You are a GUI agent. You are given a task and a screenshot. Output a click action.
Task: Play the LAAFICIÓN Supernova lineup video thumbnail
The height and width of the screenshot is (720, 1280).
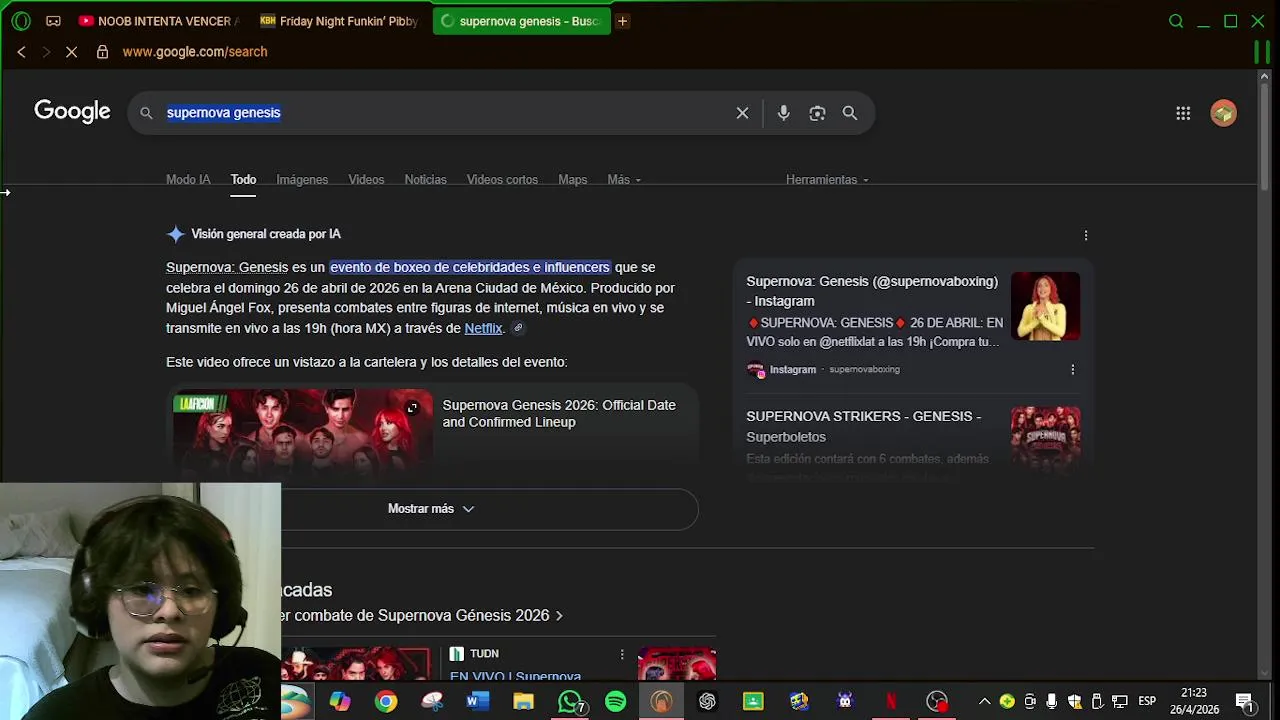[x=302, y=430]
